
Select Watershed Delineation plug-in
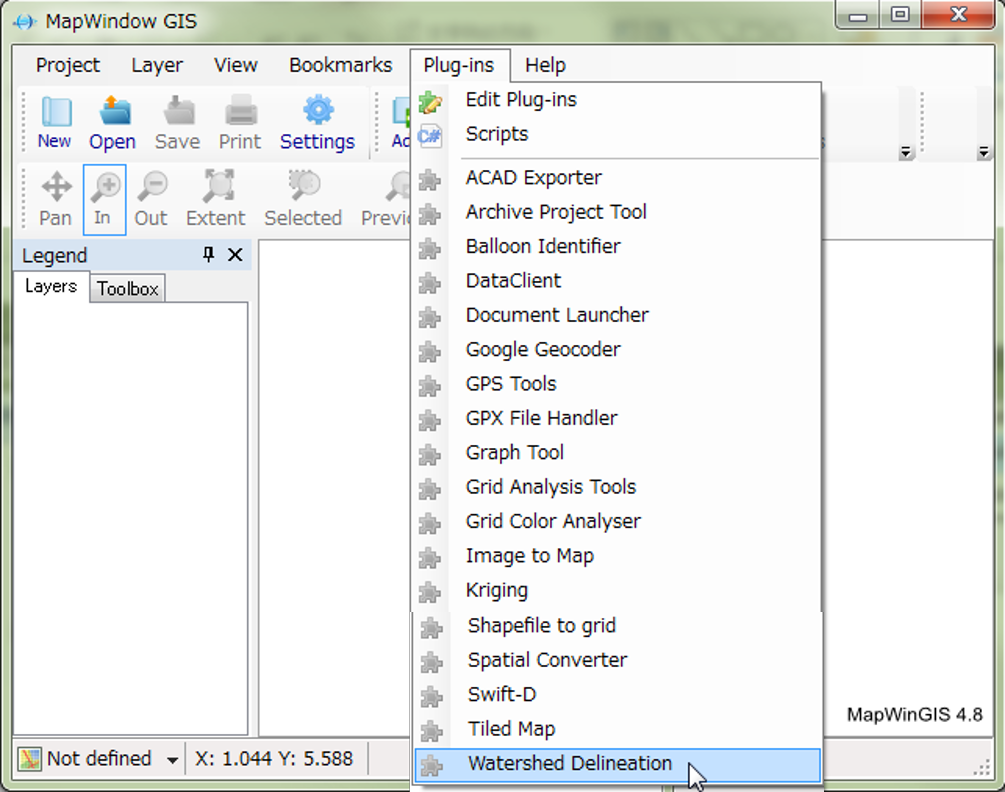617,765
